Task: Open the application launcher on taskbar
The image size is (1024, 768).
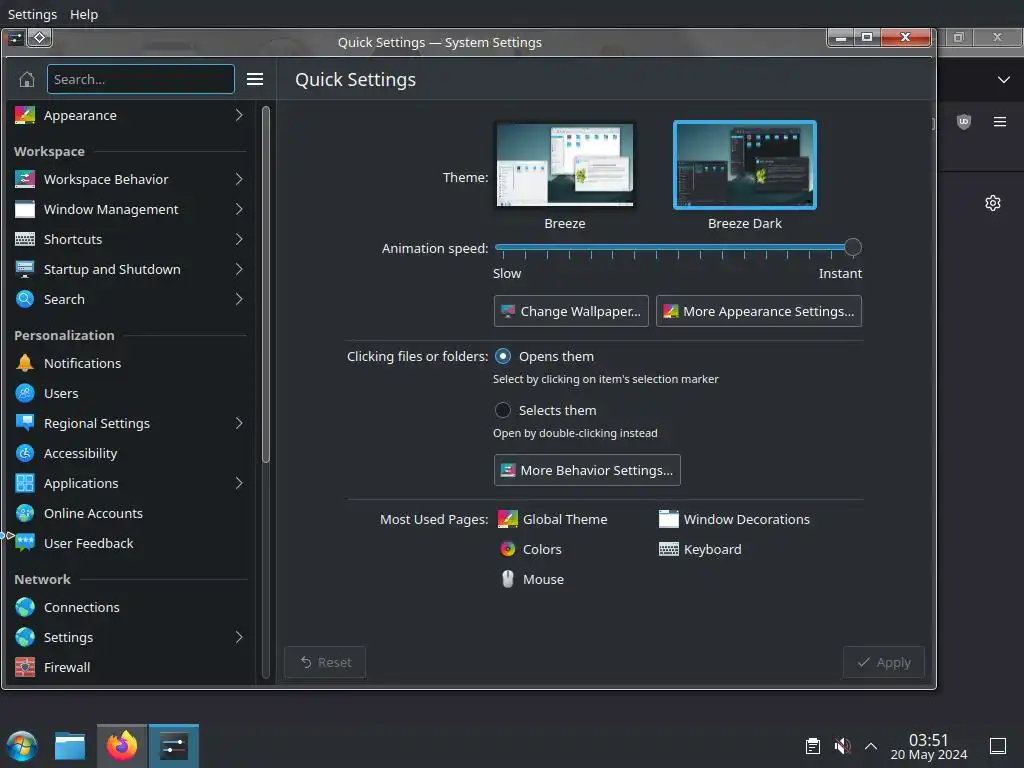Action: pyautogui.click(x=22, y=746)
